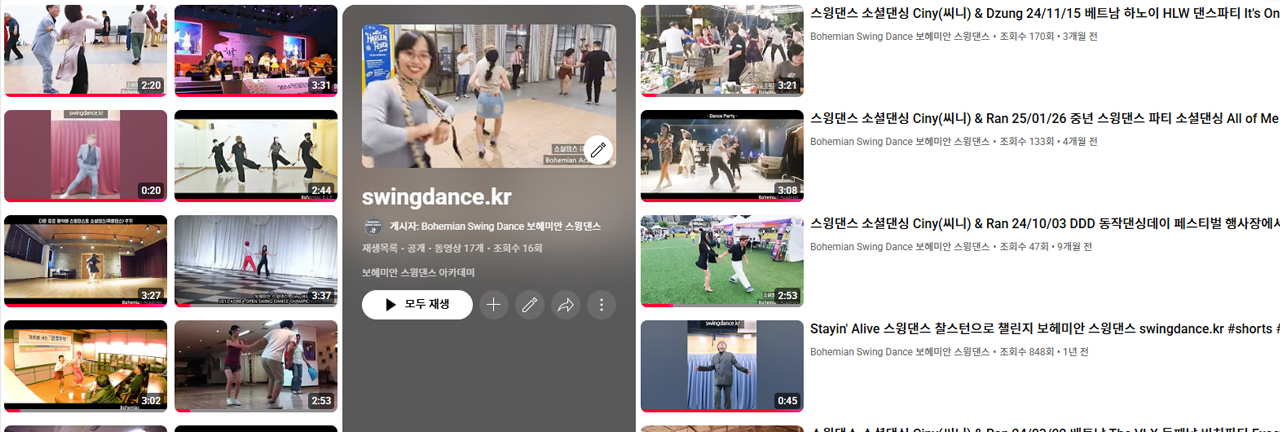The height and width of the screenshot is (432, 1280).
Task: Open the playlist thumbnail with 3:21 duration
Action: tap(722, 50)
